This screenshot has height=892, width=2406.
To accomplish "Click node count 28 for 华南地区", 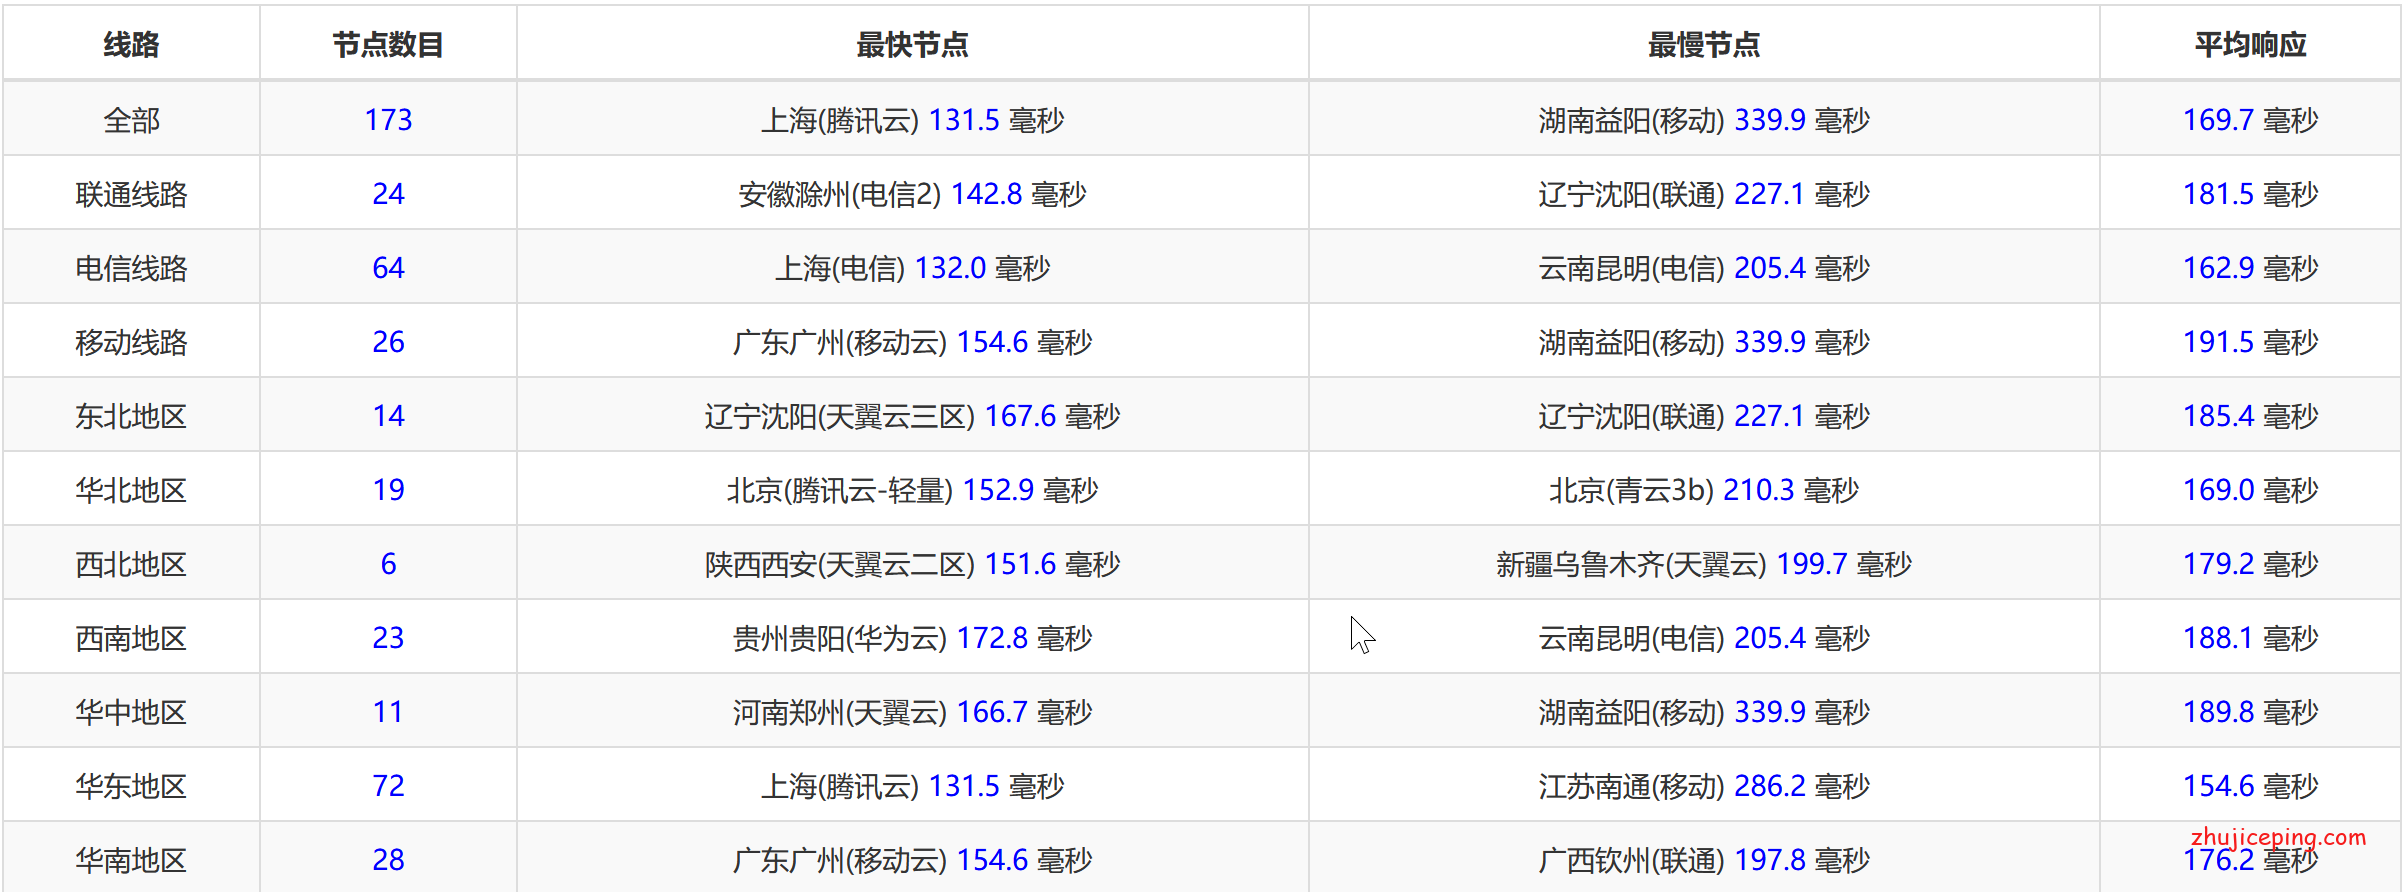I will pyautogui.click(x=388, y=860).
